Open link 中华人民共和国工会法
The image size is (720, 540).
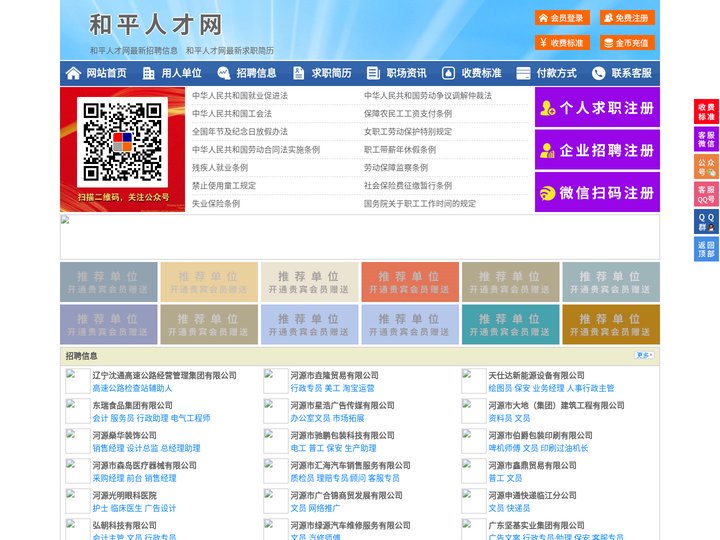232,113
